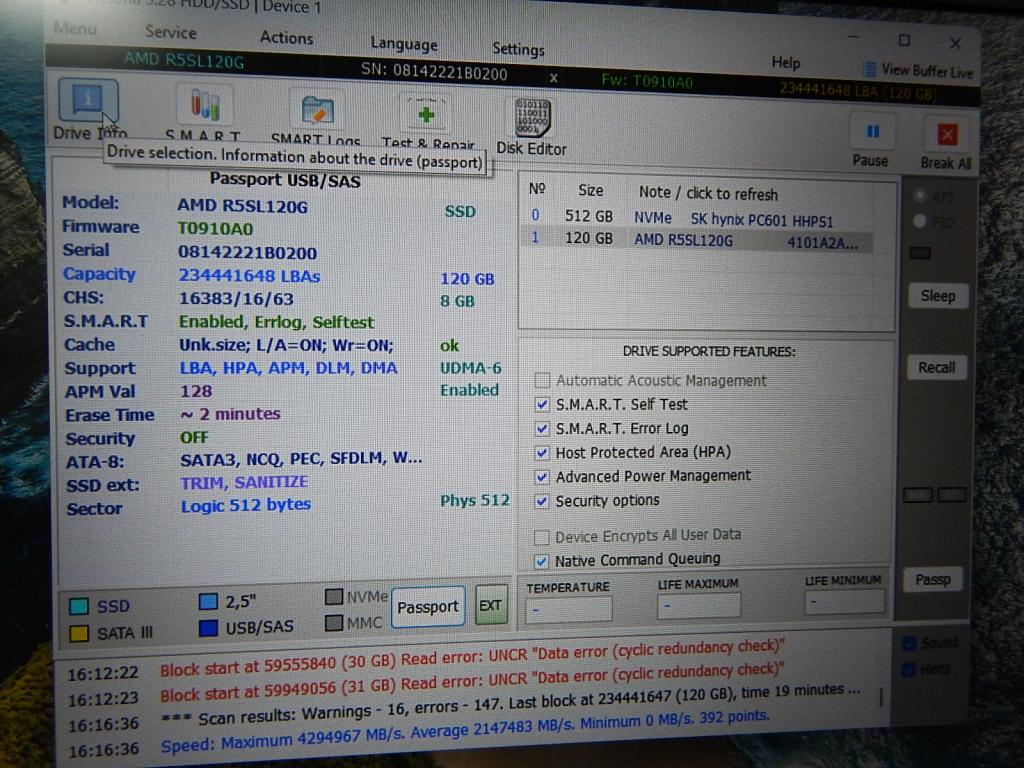Open the Menu menu
Image resolution: width=1024 pixels, height=768 pixels.
tap(75, 29)
